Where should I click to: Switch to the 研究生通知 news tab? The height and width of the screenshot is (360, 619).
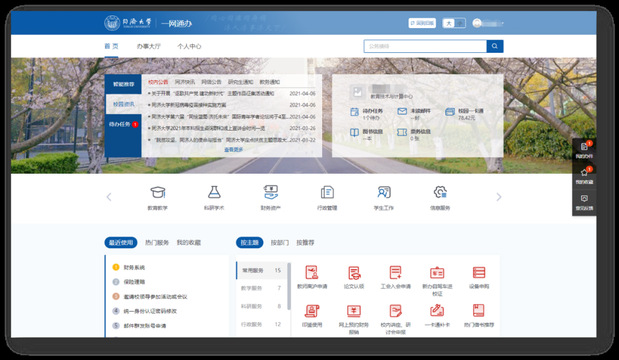coord(240,82)
